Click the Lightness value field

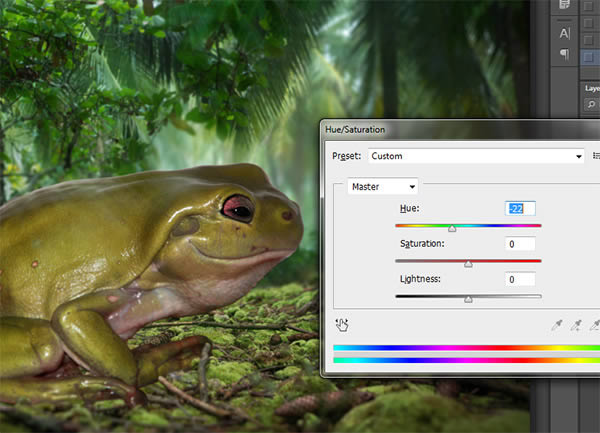[x=520, y=279]
